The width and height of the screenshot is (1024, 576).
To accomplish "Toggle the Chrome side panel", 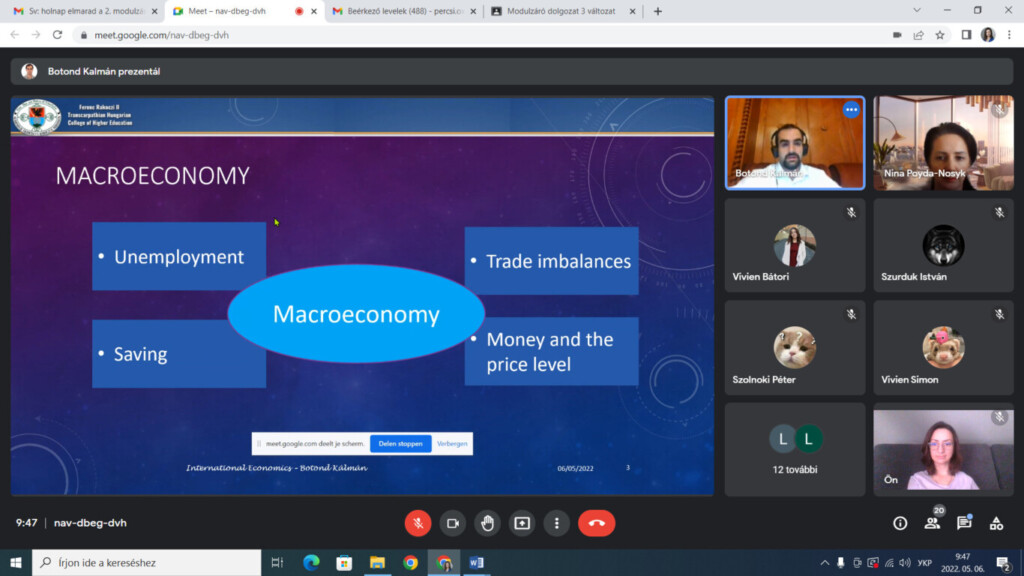I will pyautogui.click(x=966, y=34).
